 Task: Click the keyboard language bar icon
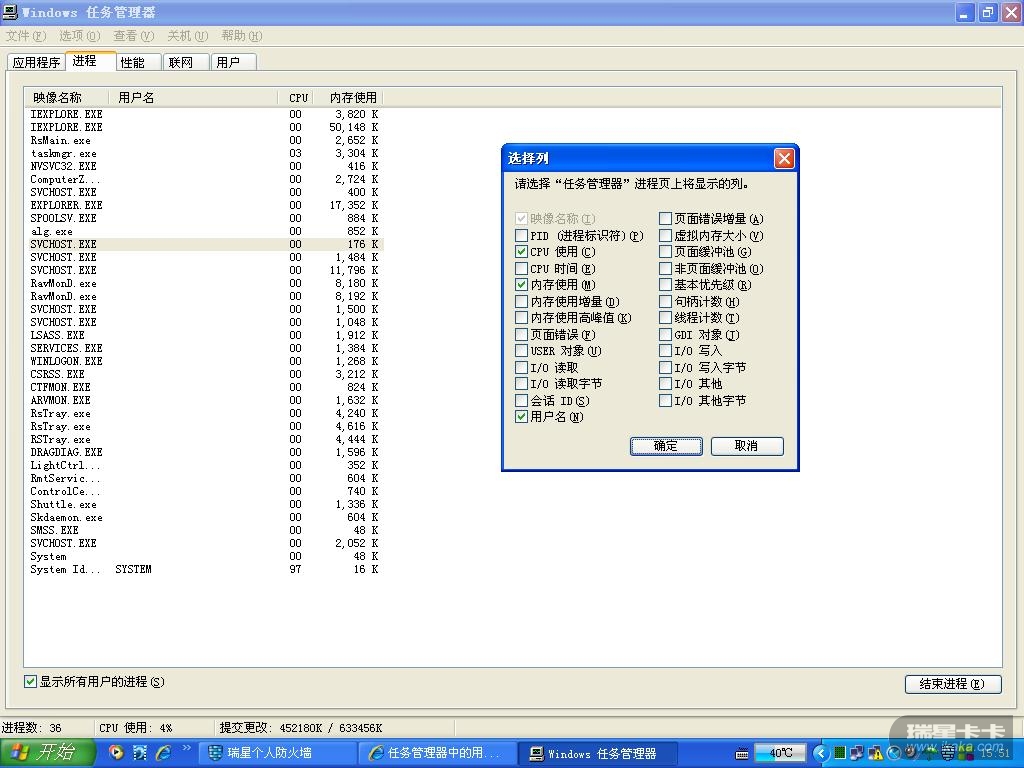pos(741,754)
